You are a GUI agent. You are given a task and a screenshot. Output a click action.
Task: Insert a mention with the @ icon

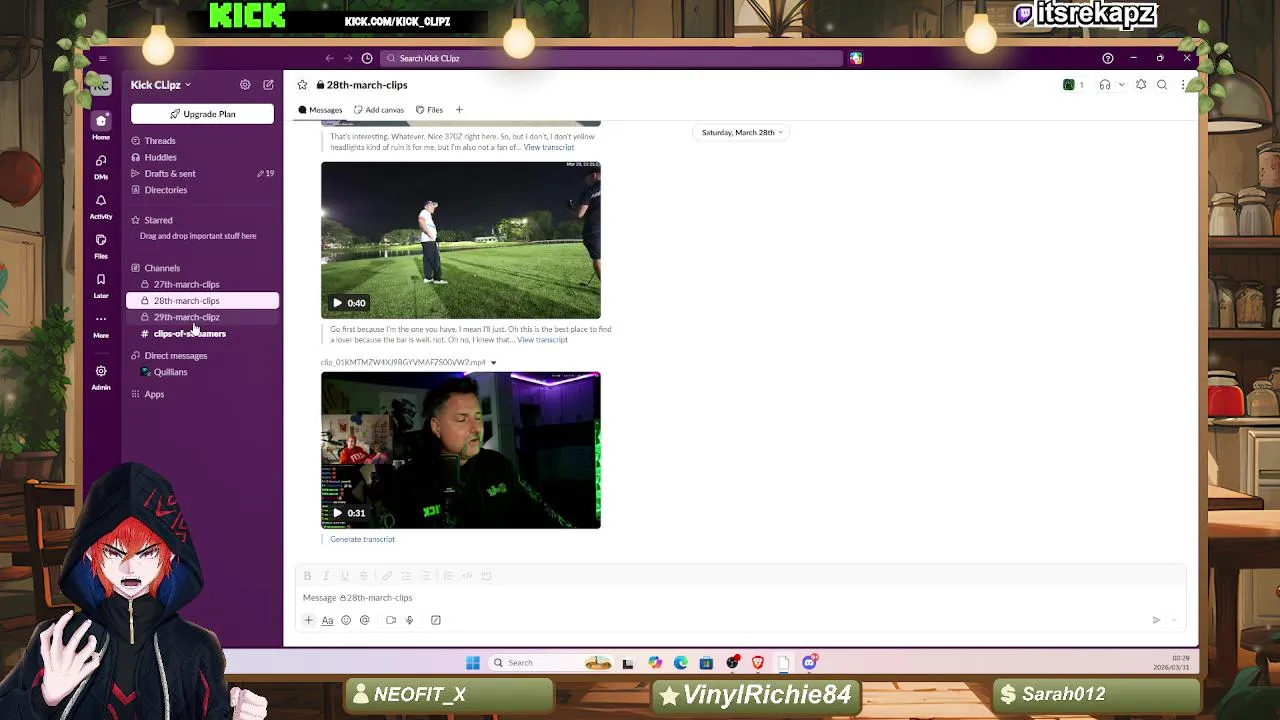click(x=365, y=620)
